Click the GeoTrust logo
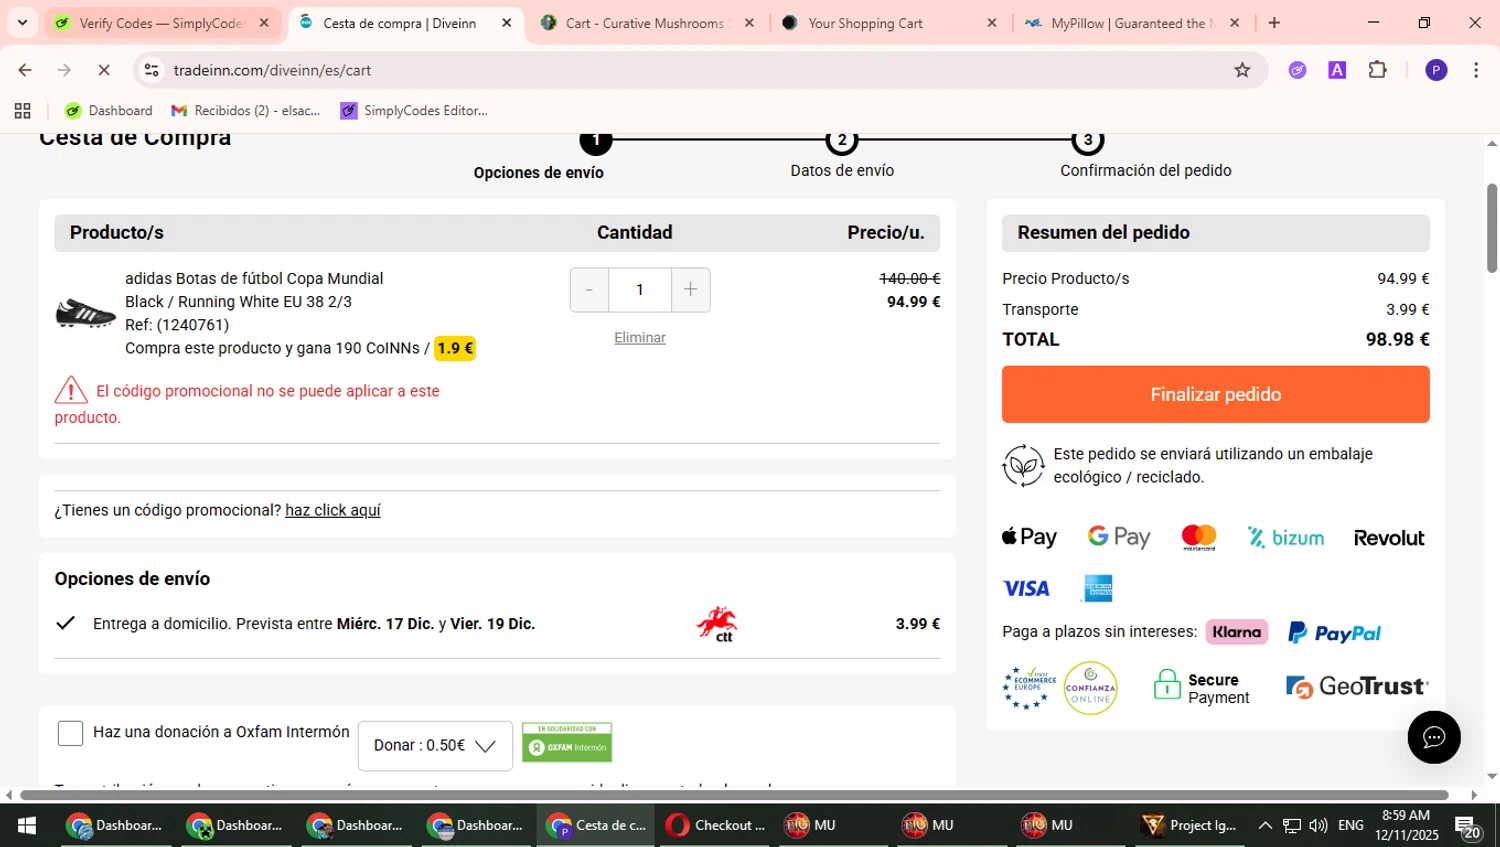Viewport: 1500px width, 847px height. [1357, 687]
